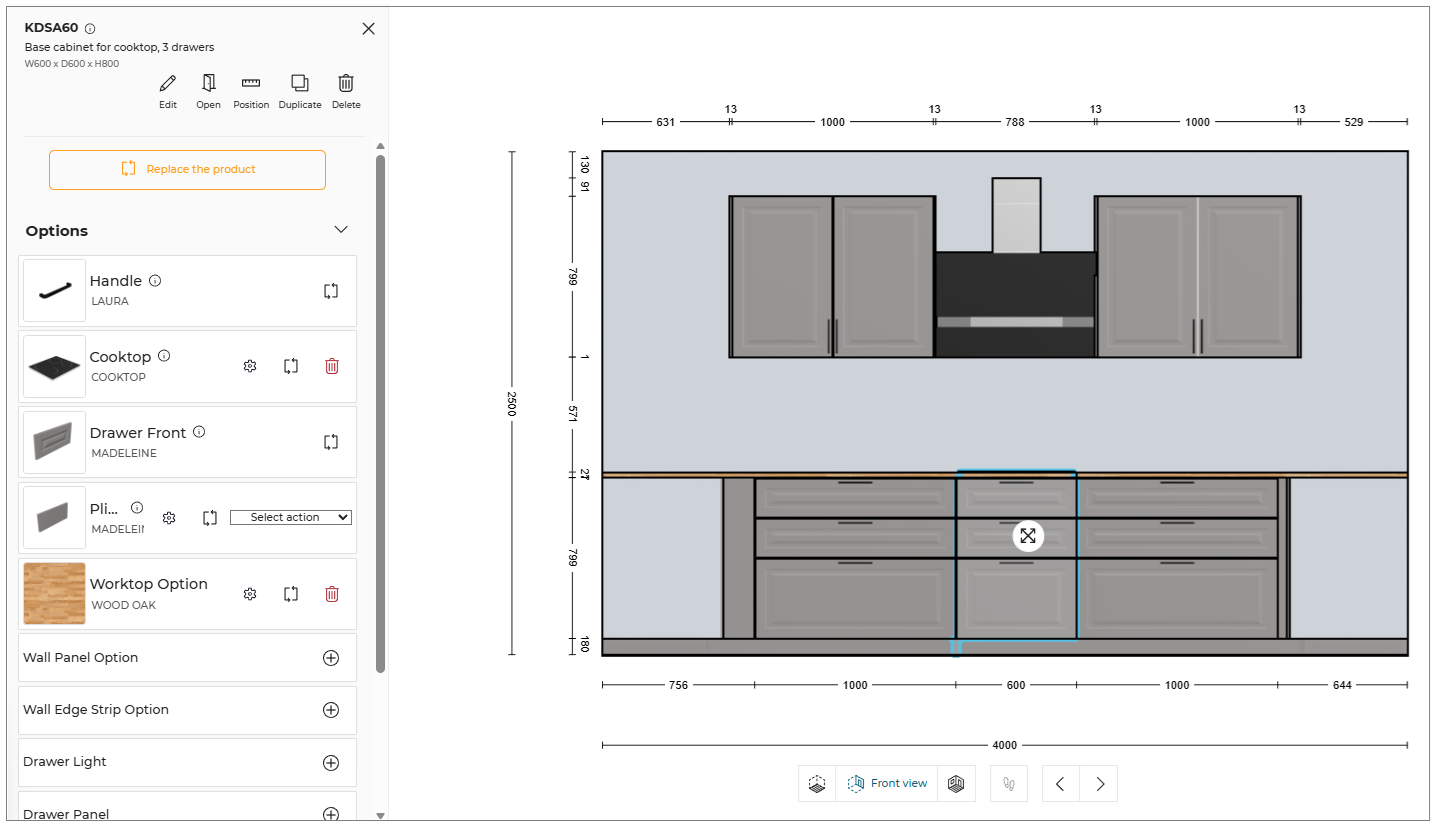Open the Select action dropdown
Image resolution: width=1437 pixels, height=826 pixels.
click(291, 517)
